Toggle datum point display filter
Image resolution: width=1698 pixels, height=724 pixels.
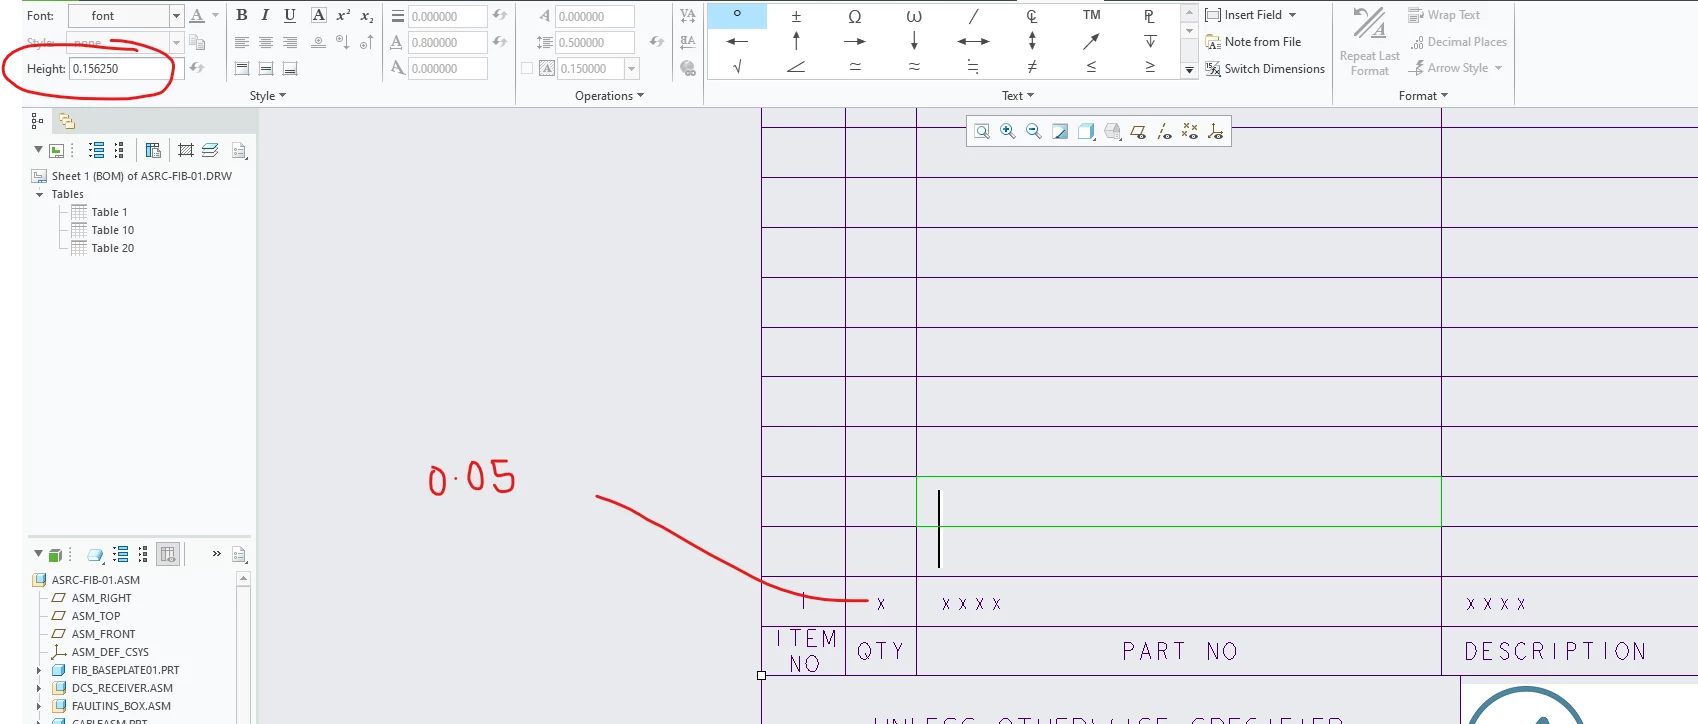(x=1190, y=131)
